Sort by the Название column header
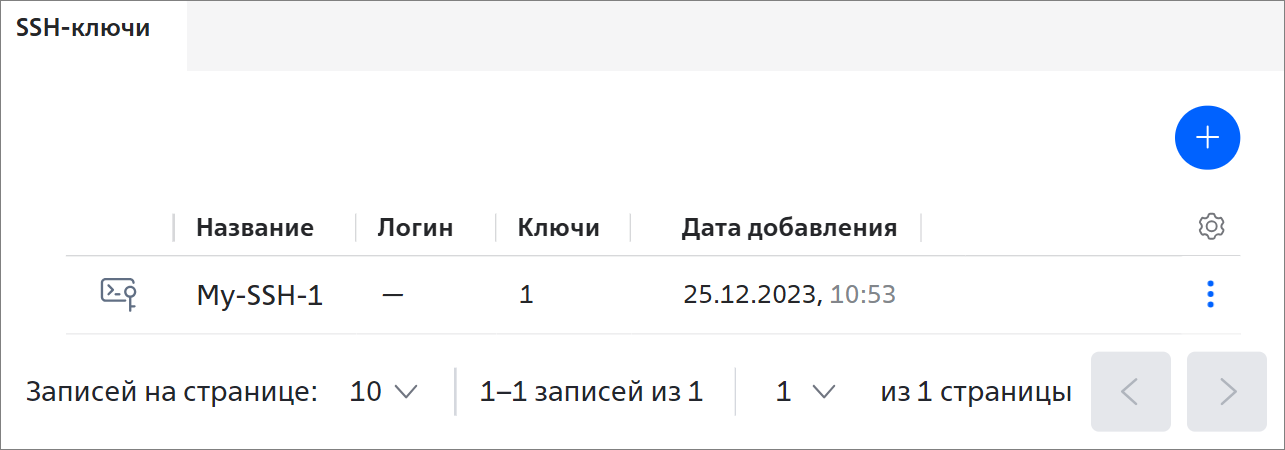This screenshot has height=450, width=1285. coord(255,227)
